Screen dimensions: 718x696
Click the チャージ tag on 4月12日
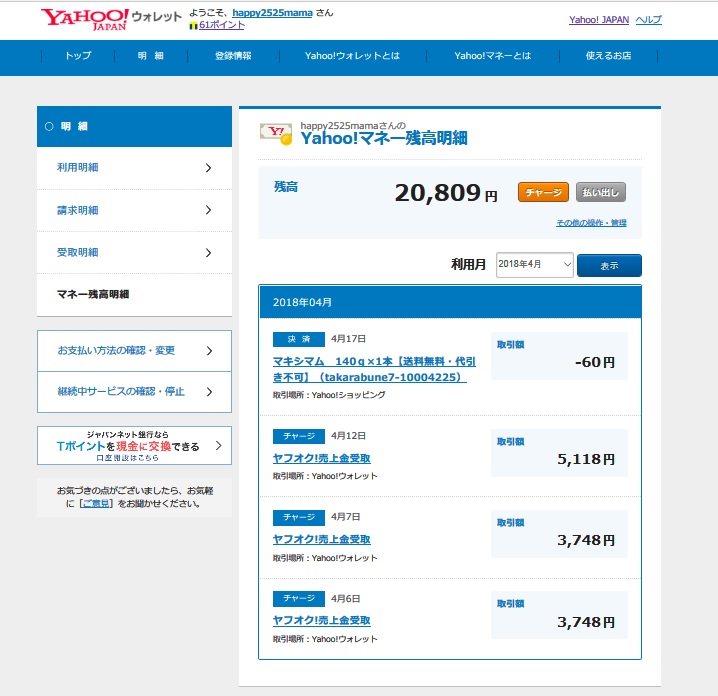point(299,436)
